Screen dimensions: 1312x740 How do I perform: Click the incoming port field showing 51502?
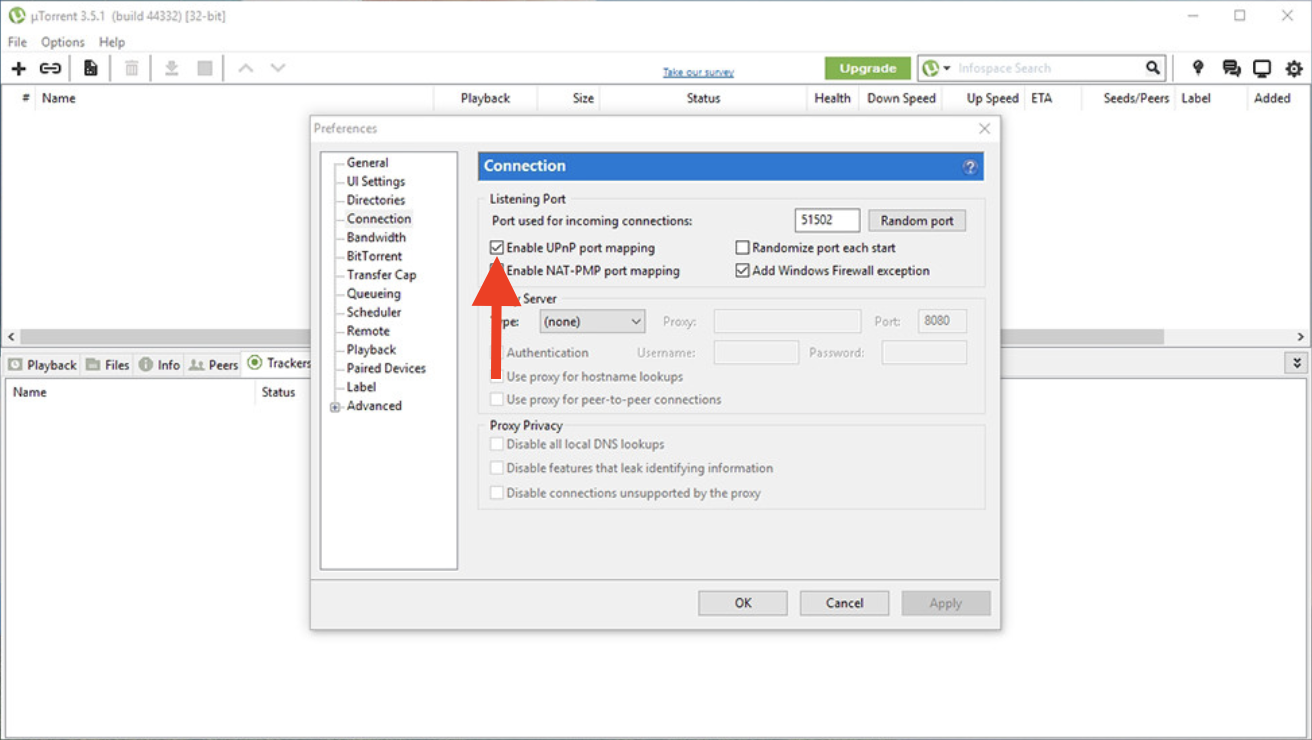(x=828, y=220)
